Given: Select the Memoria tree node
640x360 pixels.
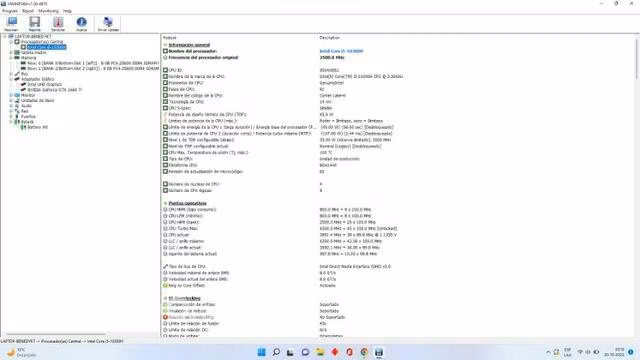Looking at the screenshot, I should coord(29,58).
